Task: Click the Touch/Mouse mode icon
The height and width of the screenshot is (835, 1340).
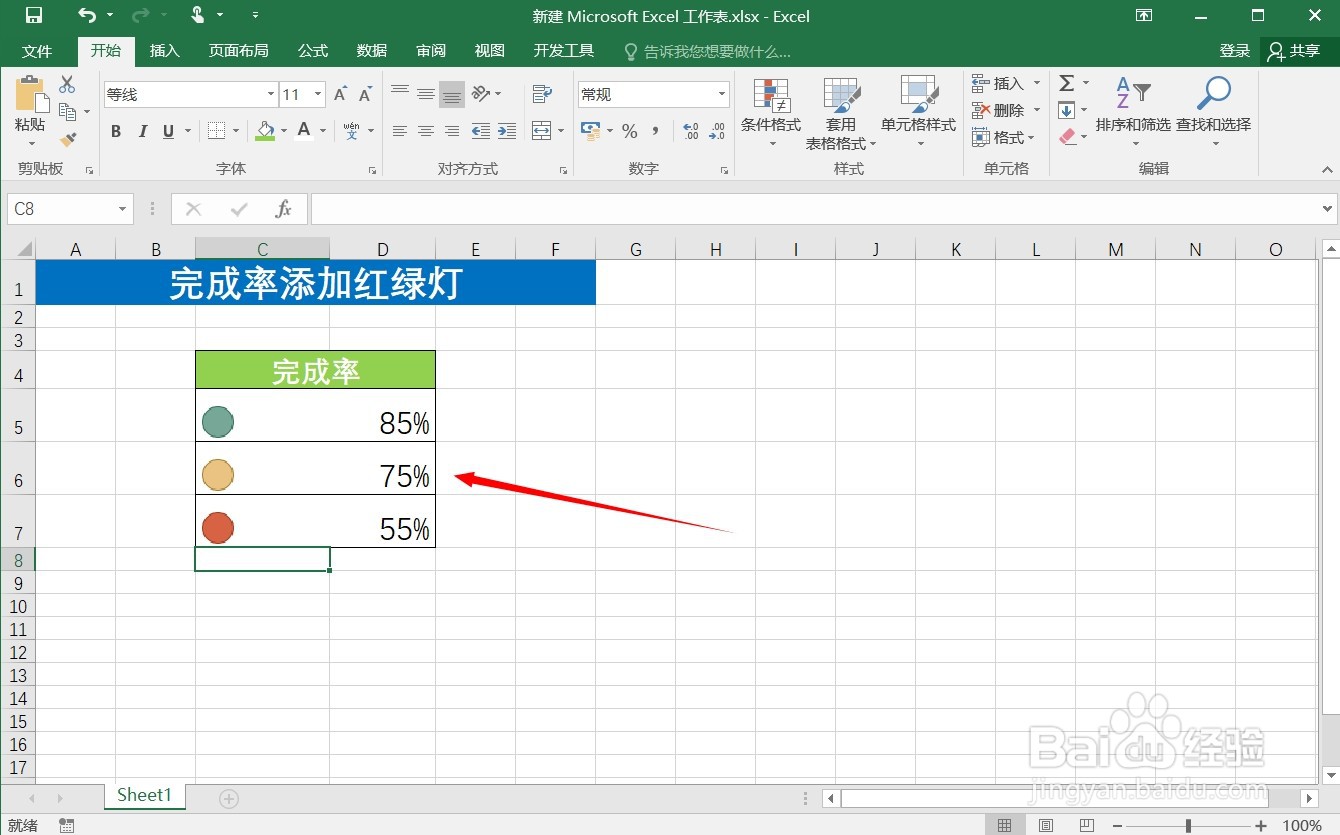Action: pos(197,15)
